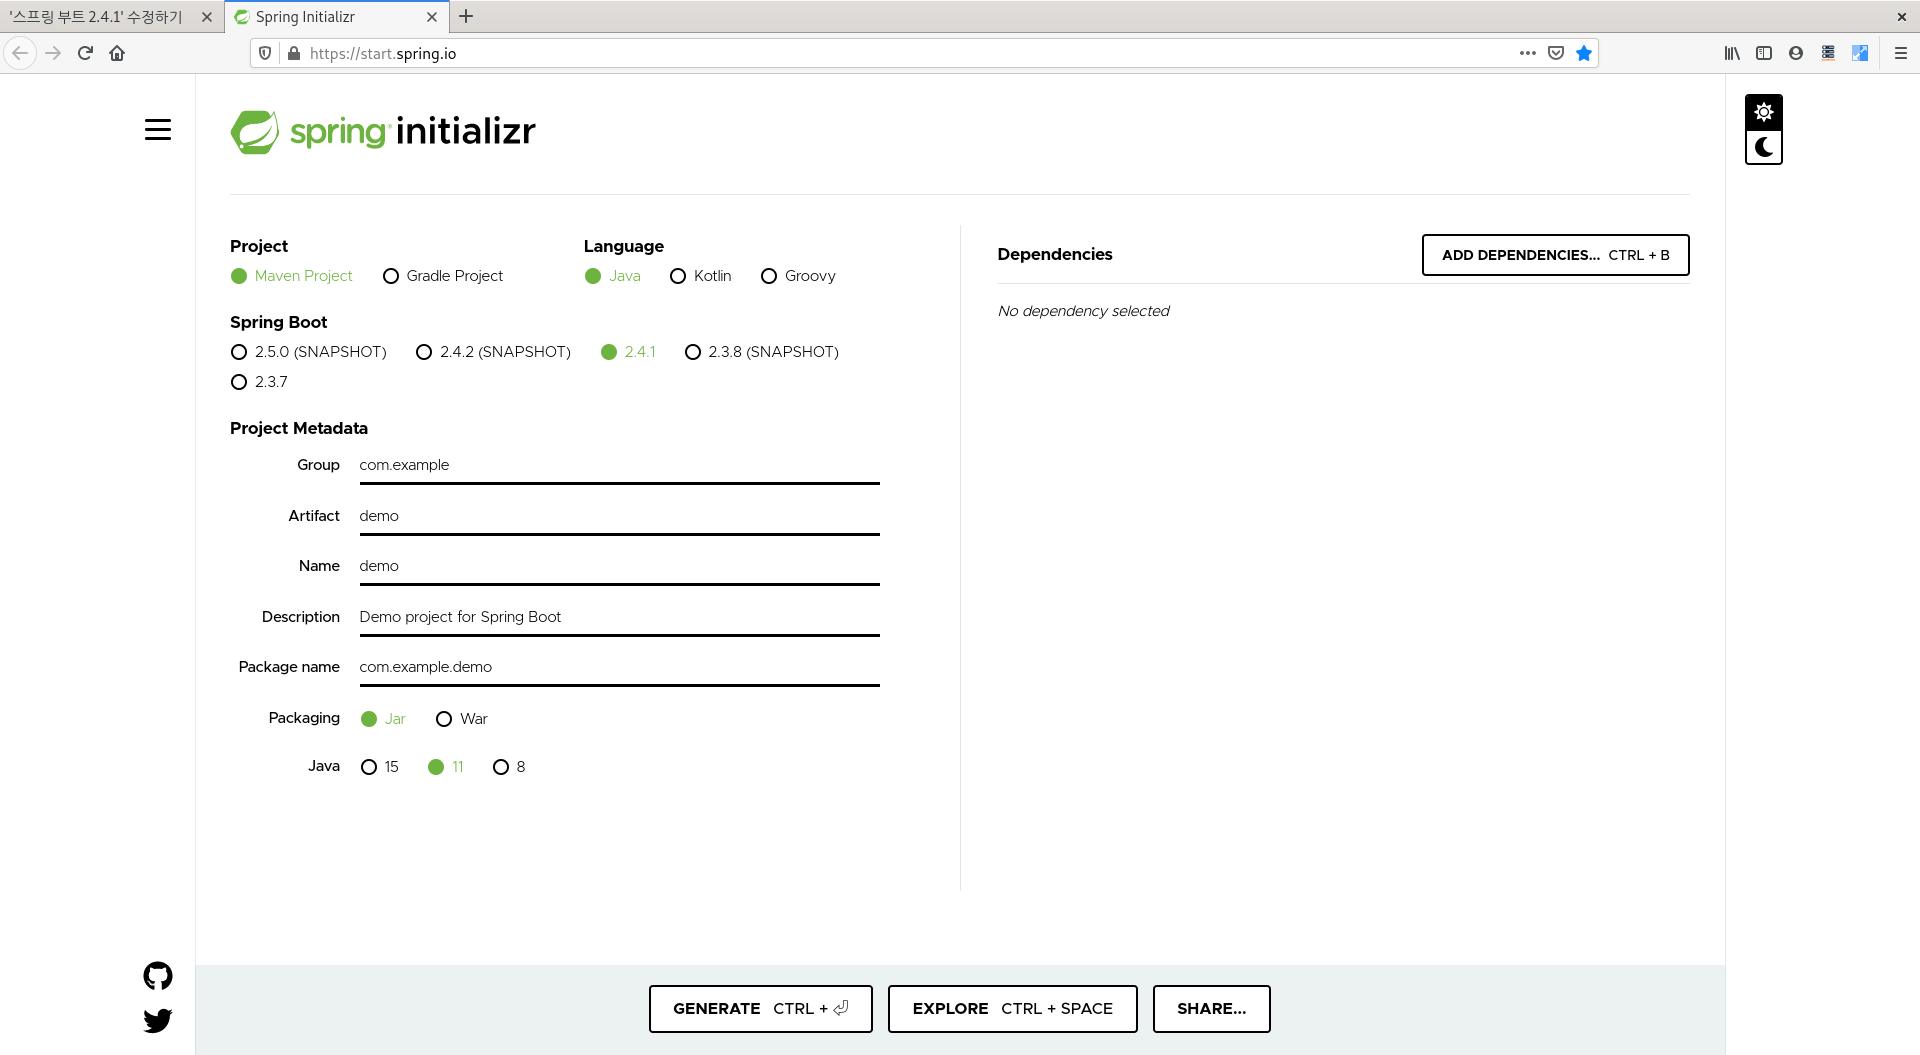
Task: Click the Project Metadata heading
Action: [299, 428]
